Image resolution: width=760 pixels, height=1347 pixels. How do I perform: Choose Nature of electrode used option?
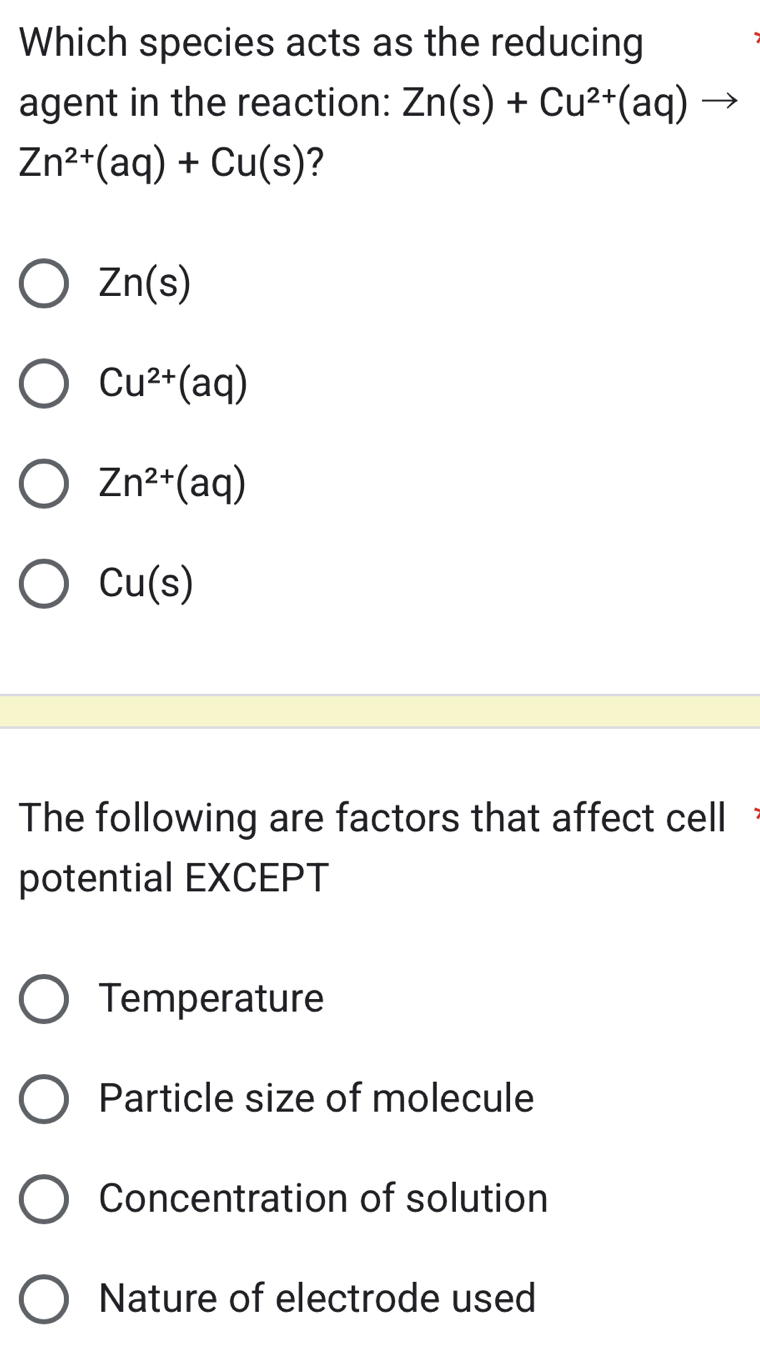click(x=42, y=1299)
